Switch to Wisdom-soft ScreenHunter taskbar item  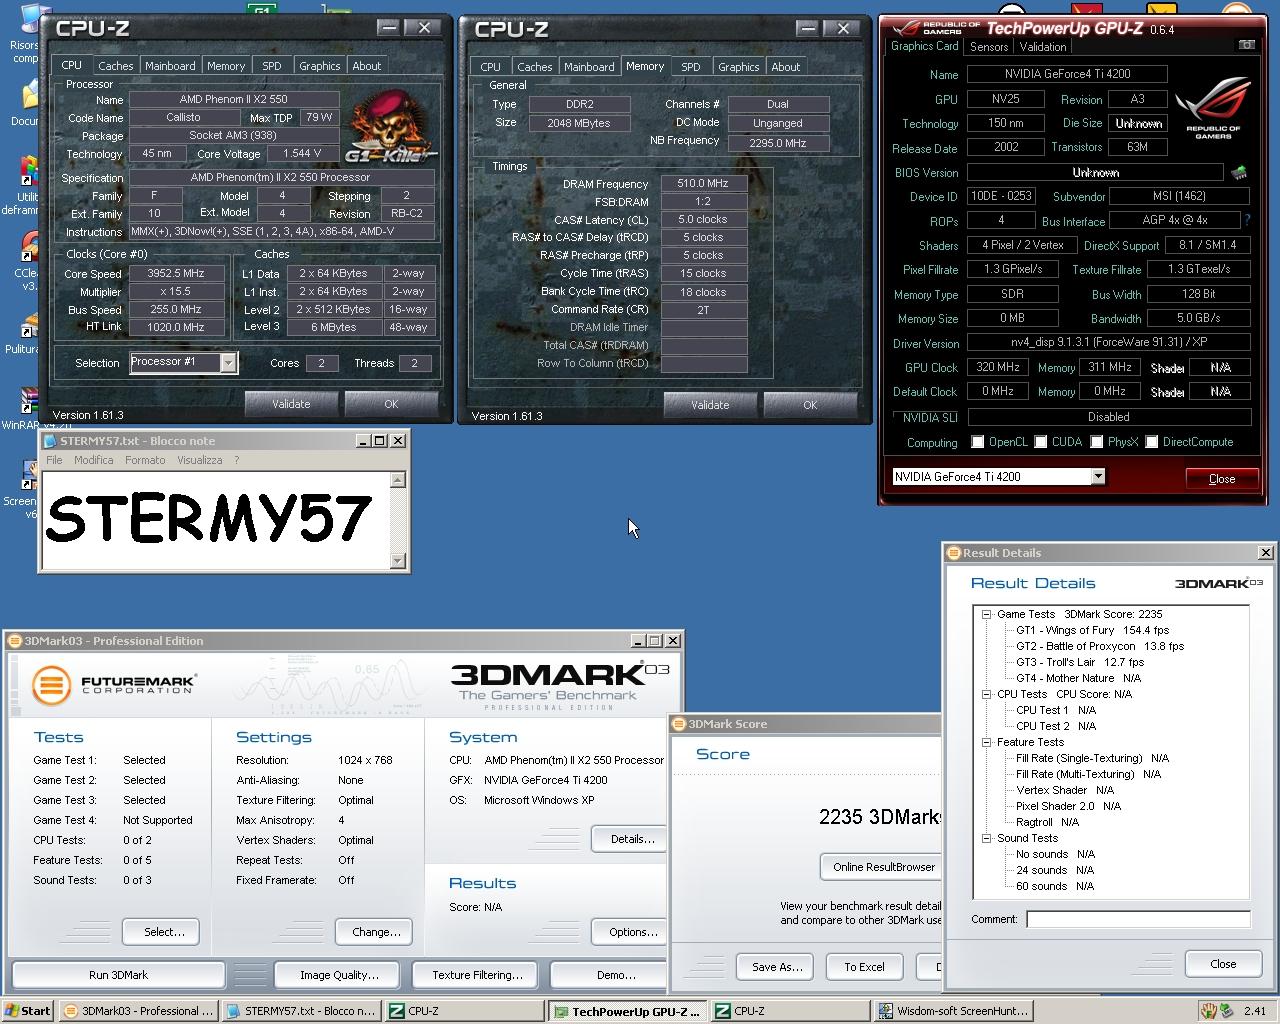(953, 1011)
